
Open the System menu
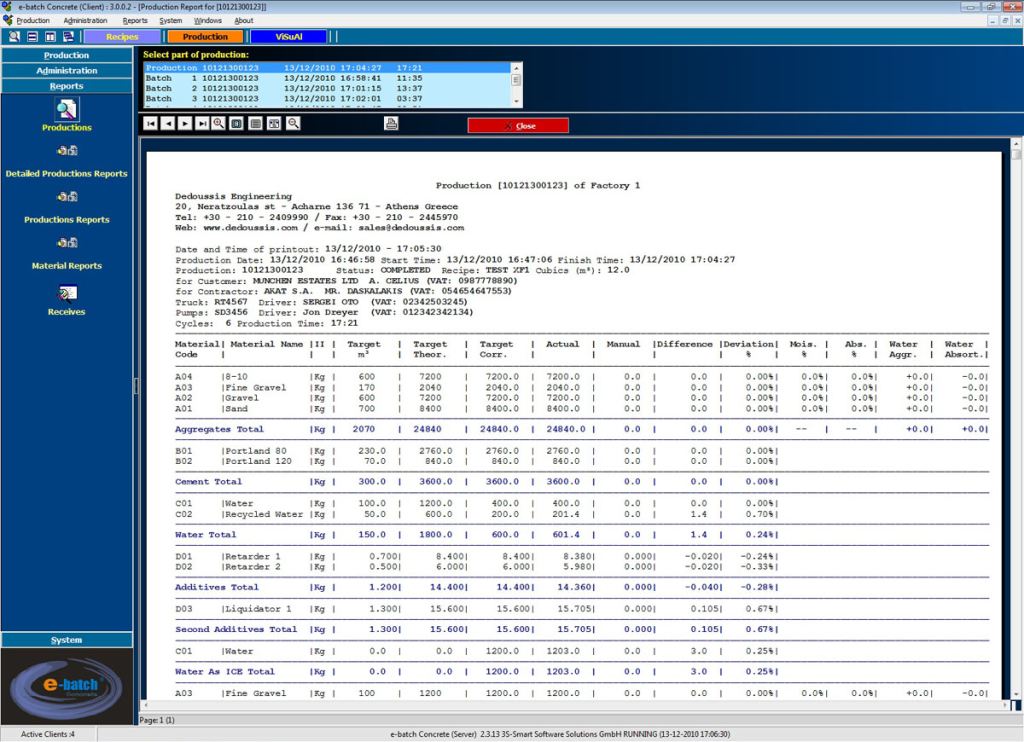tap(170, 21)
